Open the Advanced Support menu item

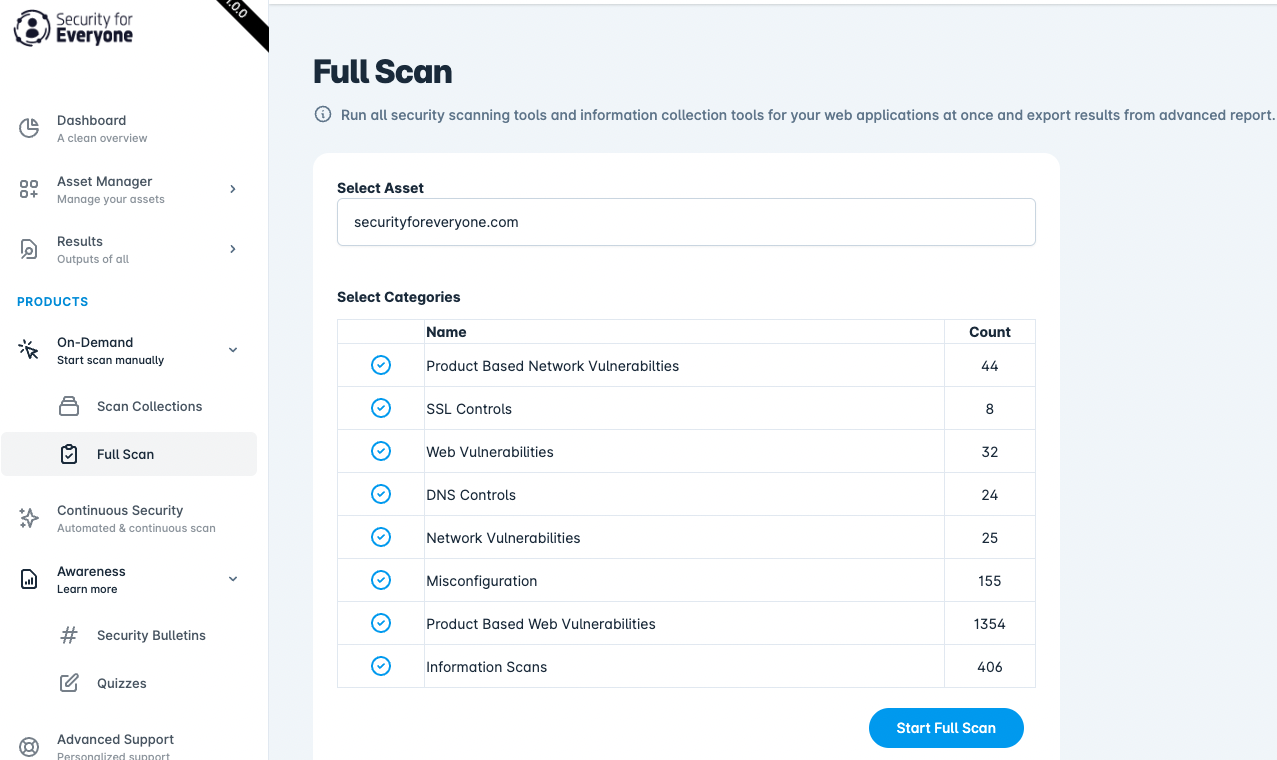(129, 747)
